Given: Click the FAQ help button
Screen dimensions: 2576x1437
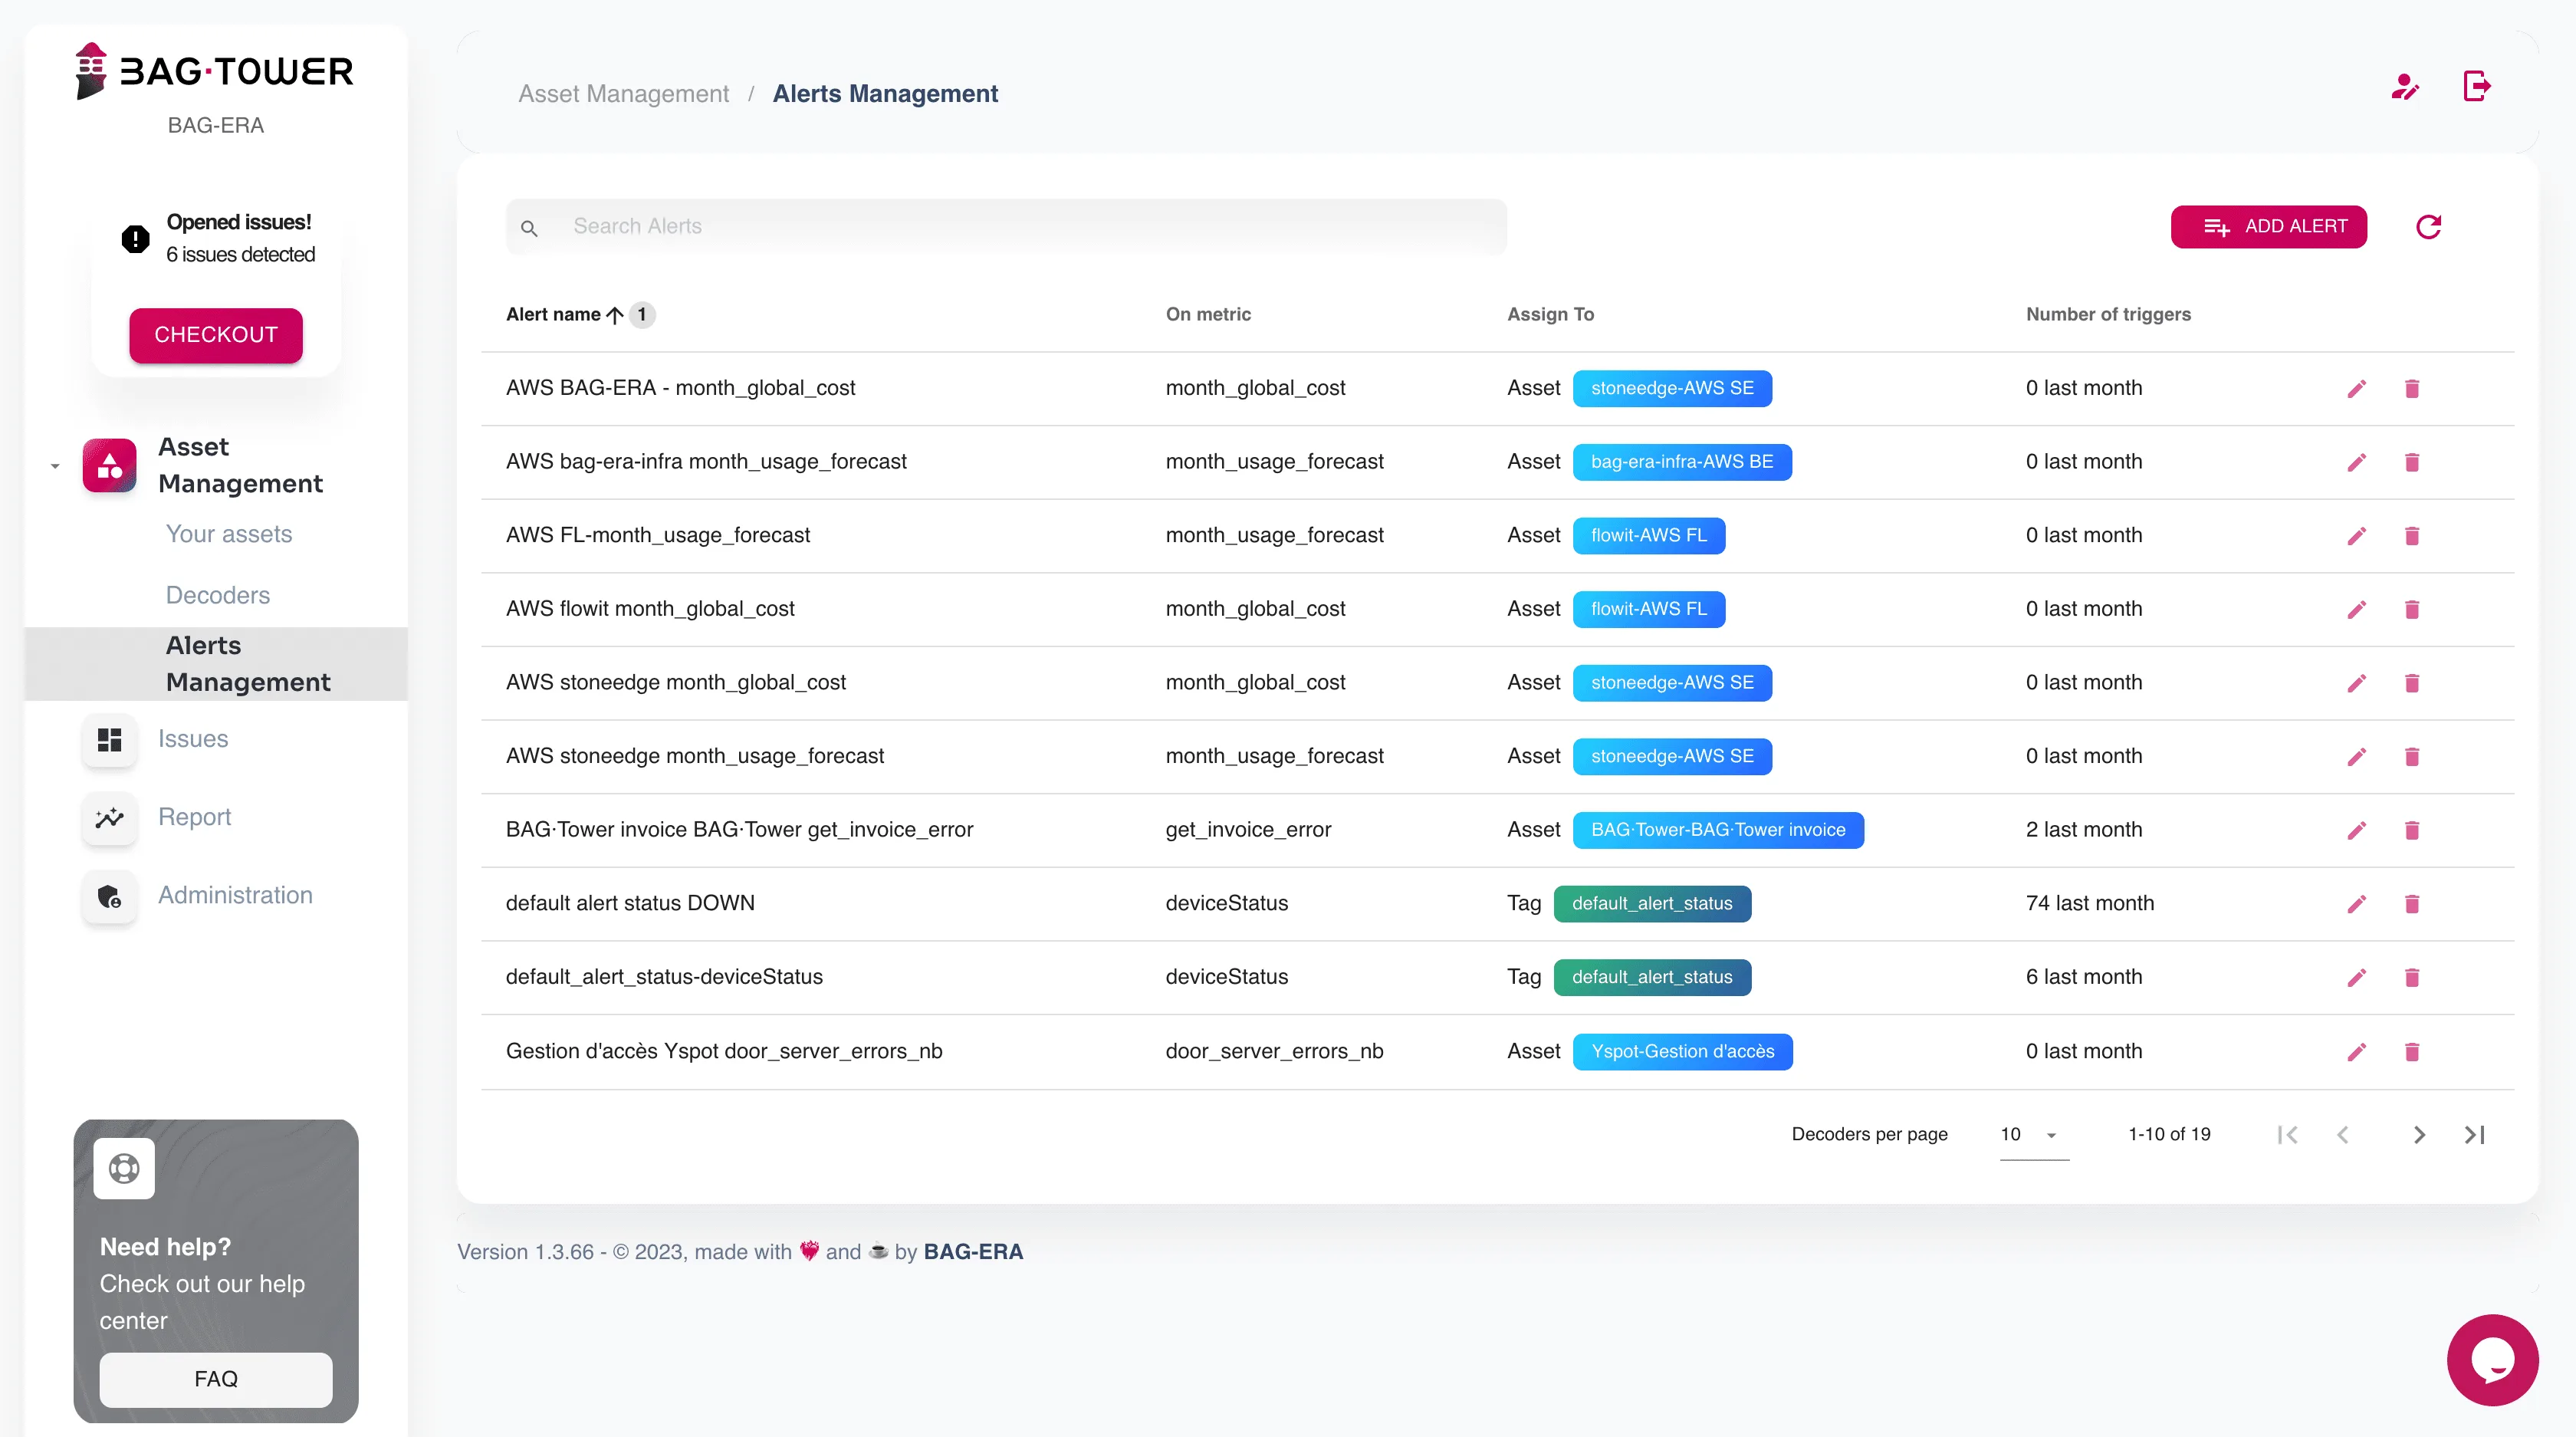Looking at the screenshot, I should [x=216, y=1379].
